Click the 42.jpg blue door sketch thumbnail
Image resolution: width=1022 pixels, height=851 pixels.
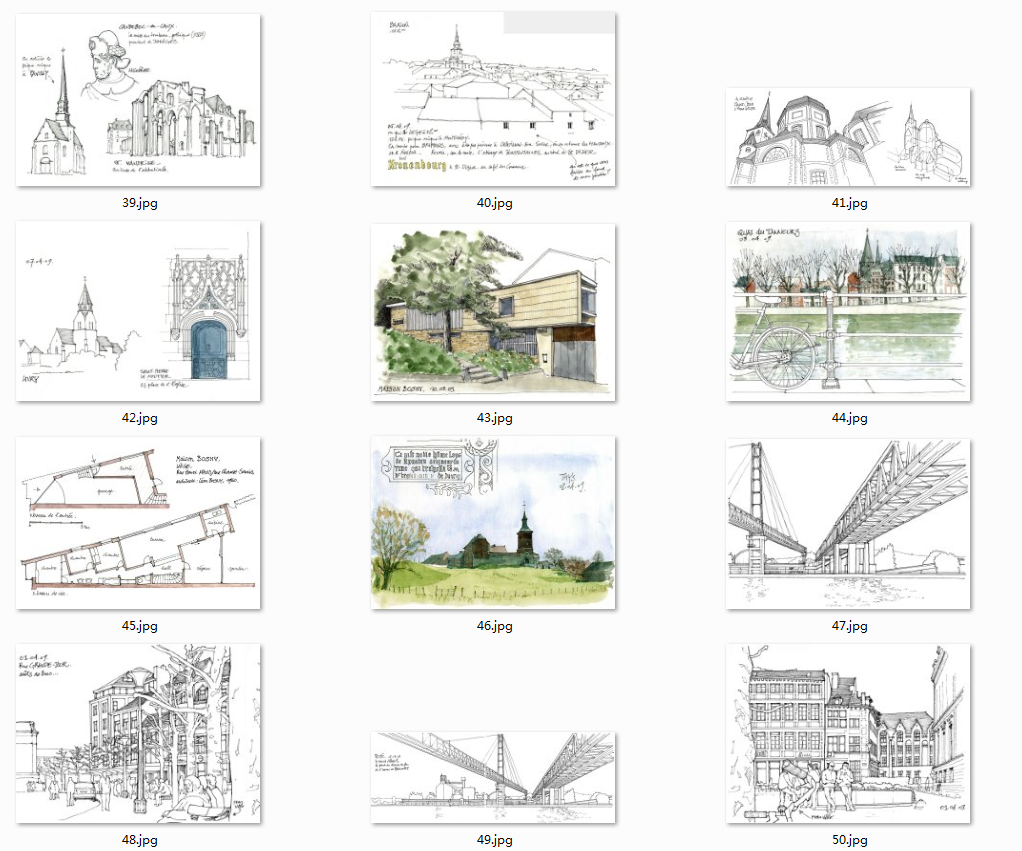point(138,311)
